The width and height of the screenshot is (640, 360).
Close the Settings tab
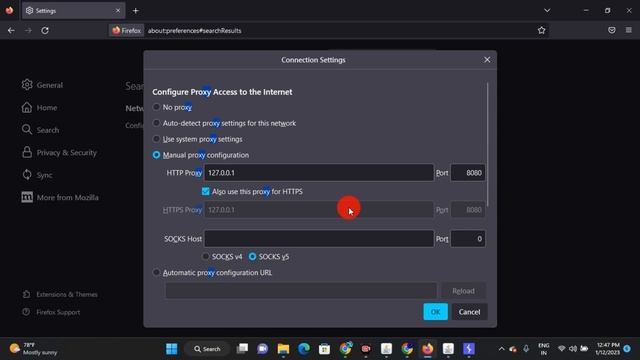point(118,11)
